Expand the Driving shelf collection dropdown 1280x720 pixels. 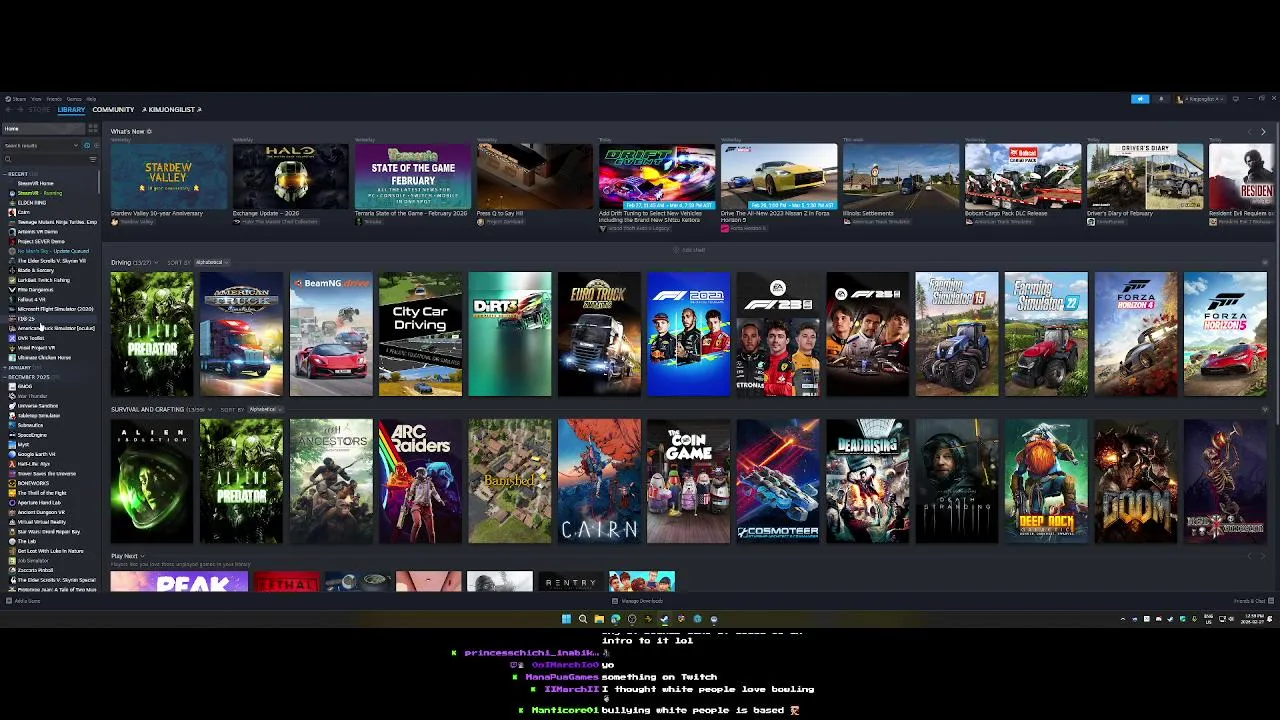coord(156,262)
